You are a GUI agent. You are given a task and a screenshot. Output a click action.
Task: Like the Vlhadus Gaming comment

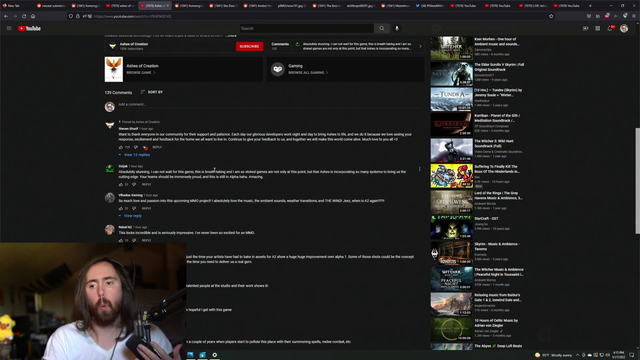[121, 209]
